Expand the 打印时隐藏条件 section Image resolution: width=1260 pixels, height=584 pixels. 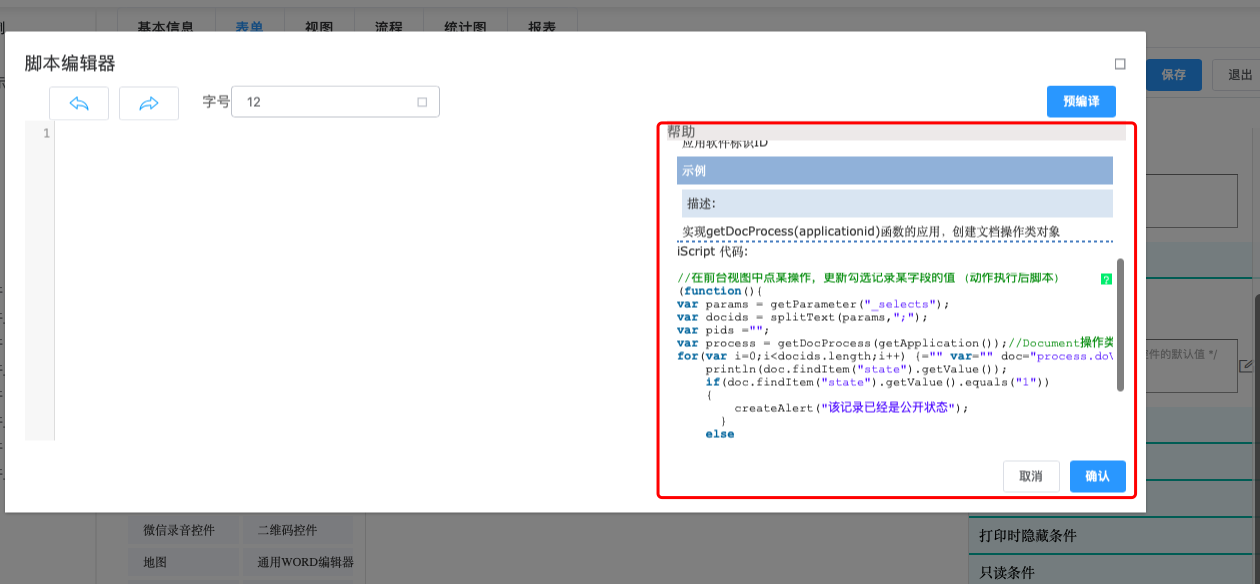click(x=1027, y=535)
